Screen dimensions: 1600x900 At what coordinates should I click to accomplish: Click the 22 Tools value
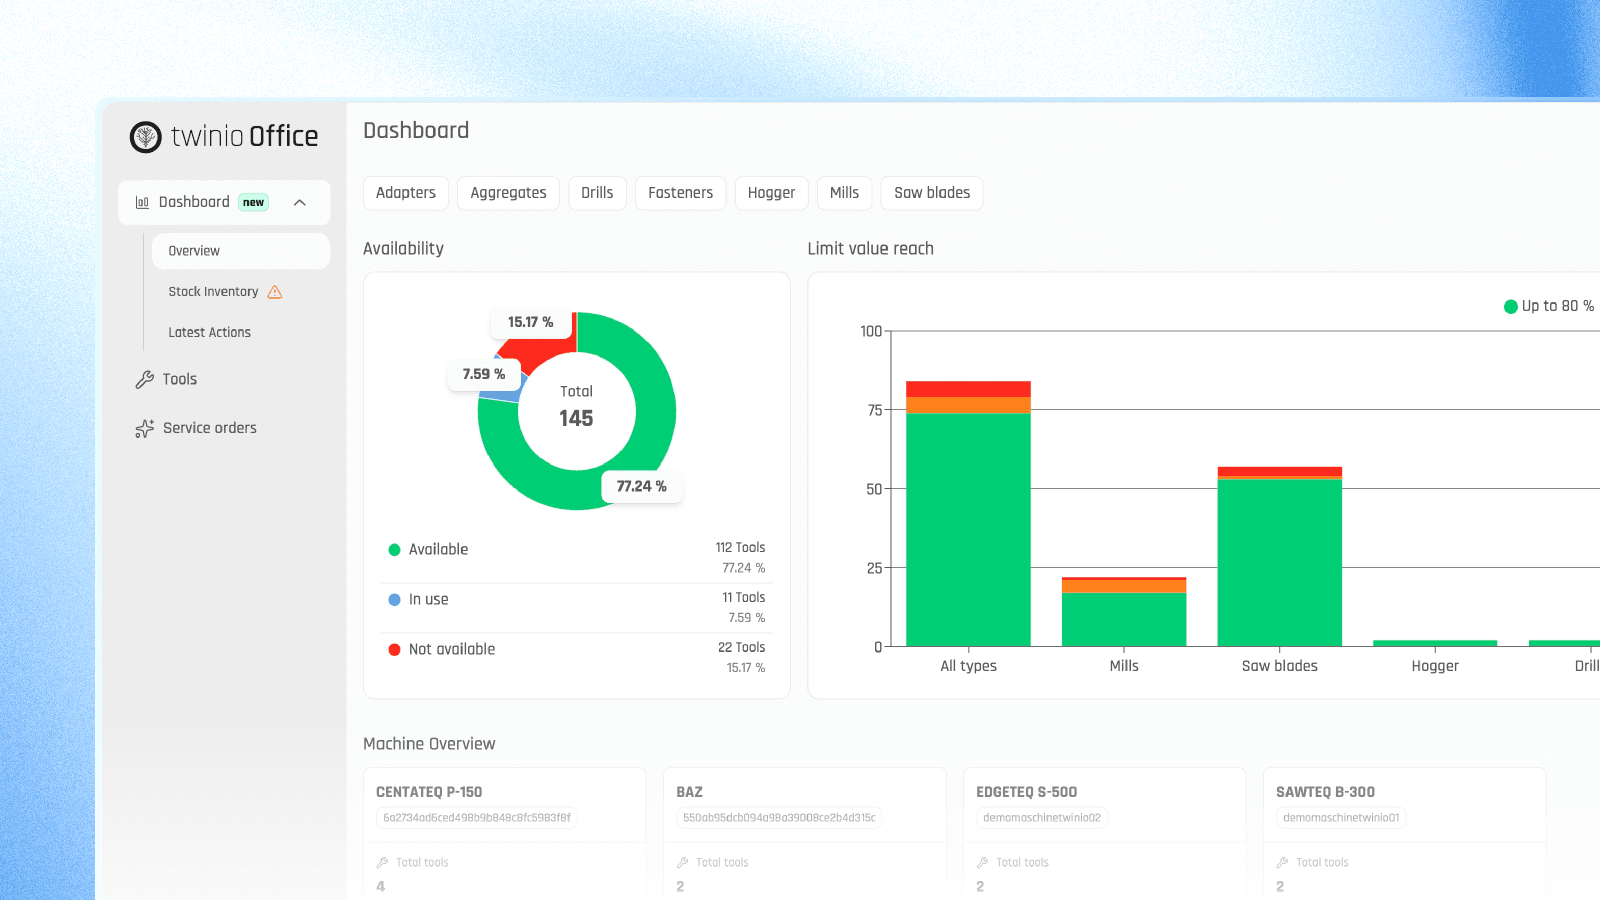742,648
